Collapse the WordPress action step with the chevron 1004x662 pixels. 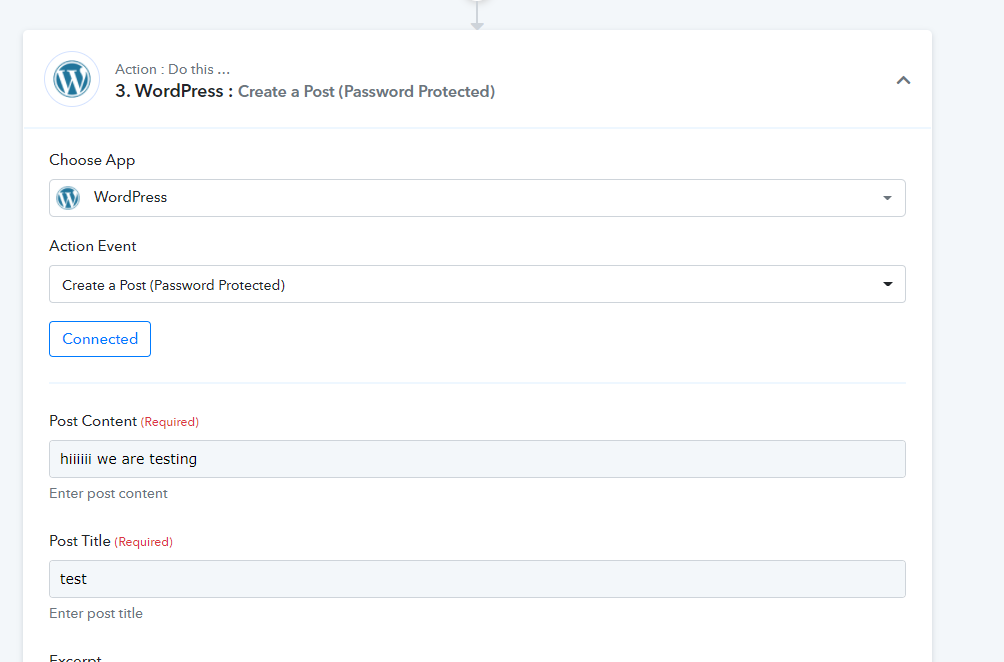tap(903, 80)
